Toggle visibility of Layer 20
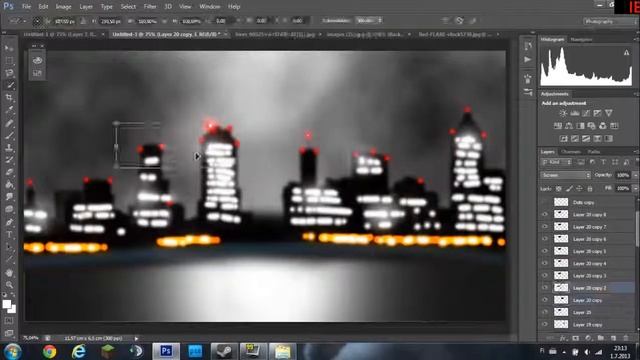640x360 pixels. pos(545,312)
